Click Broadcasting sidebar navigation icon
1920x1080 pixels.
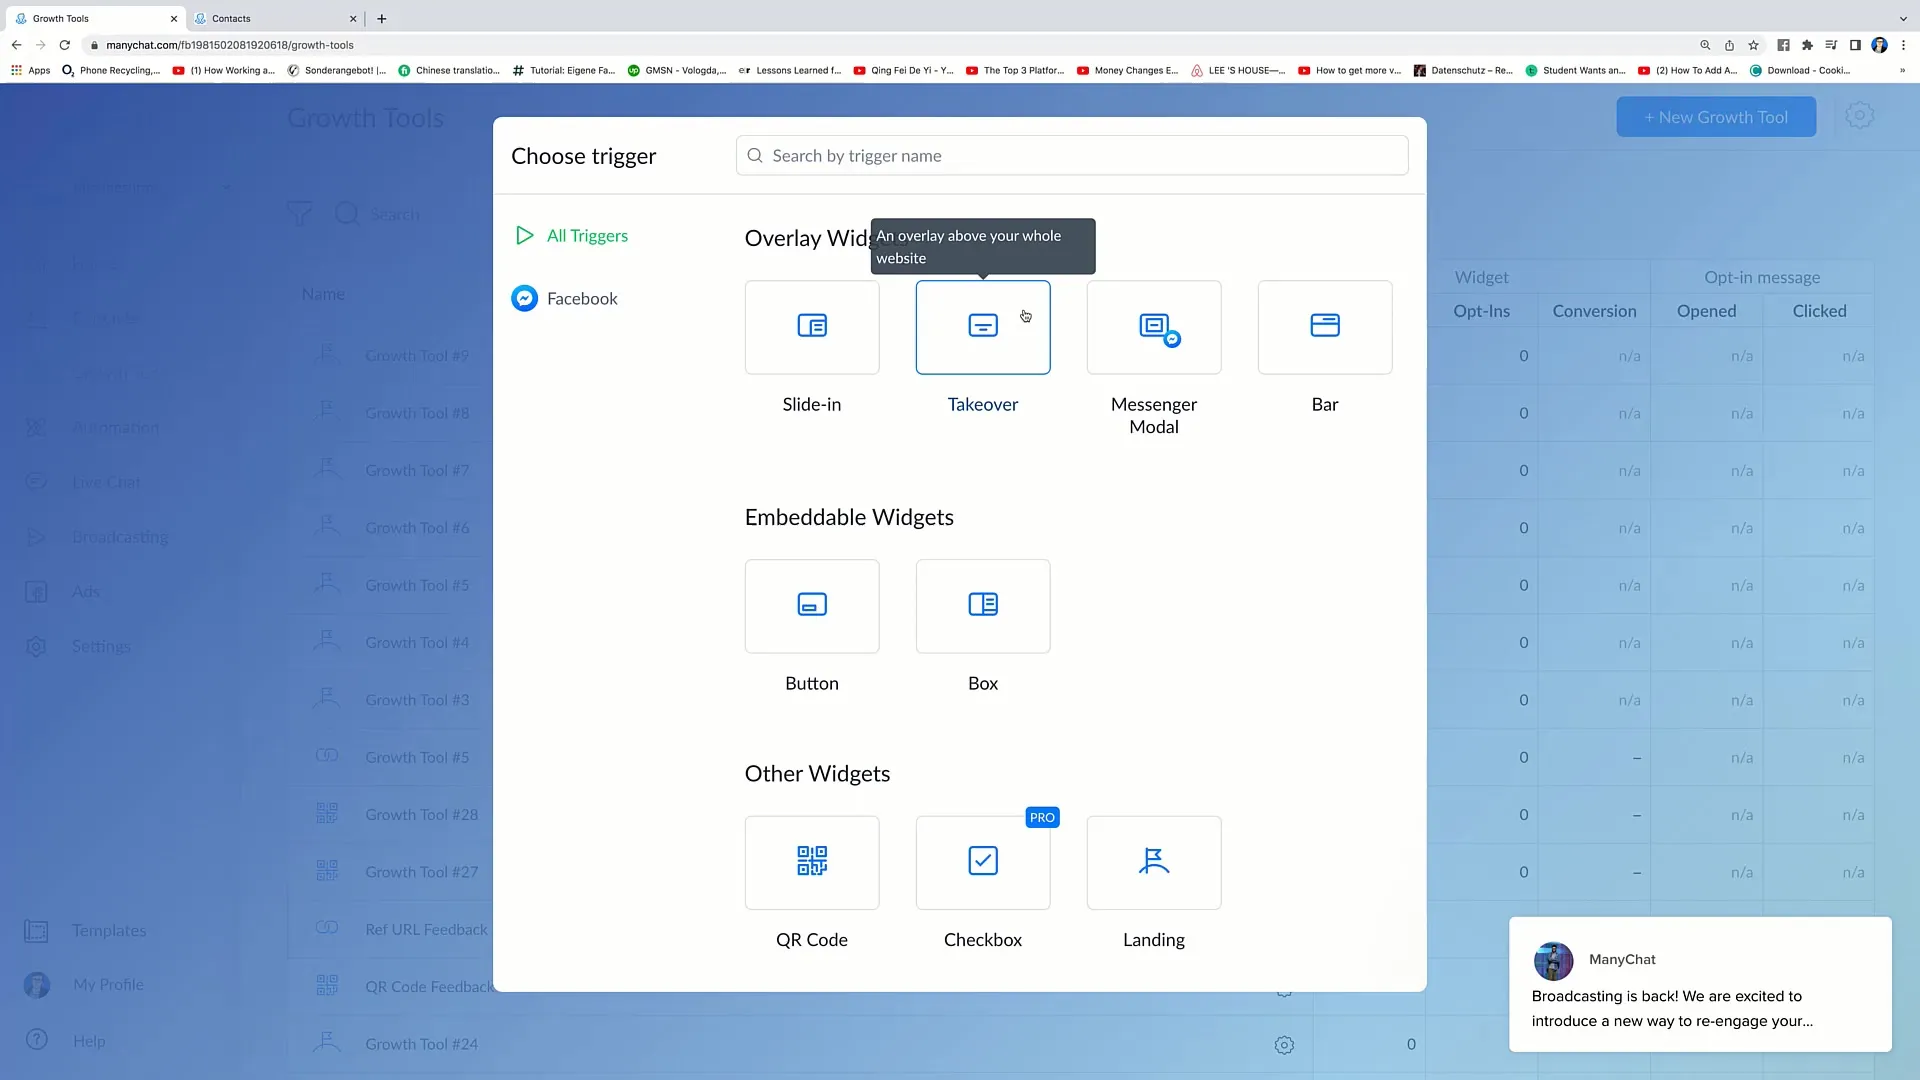36,535
